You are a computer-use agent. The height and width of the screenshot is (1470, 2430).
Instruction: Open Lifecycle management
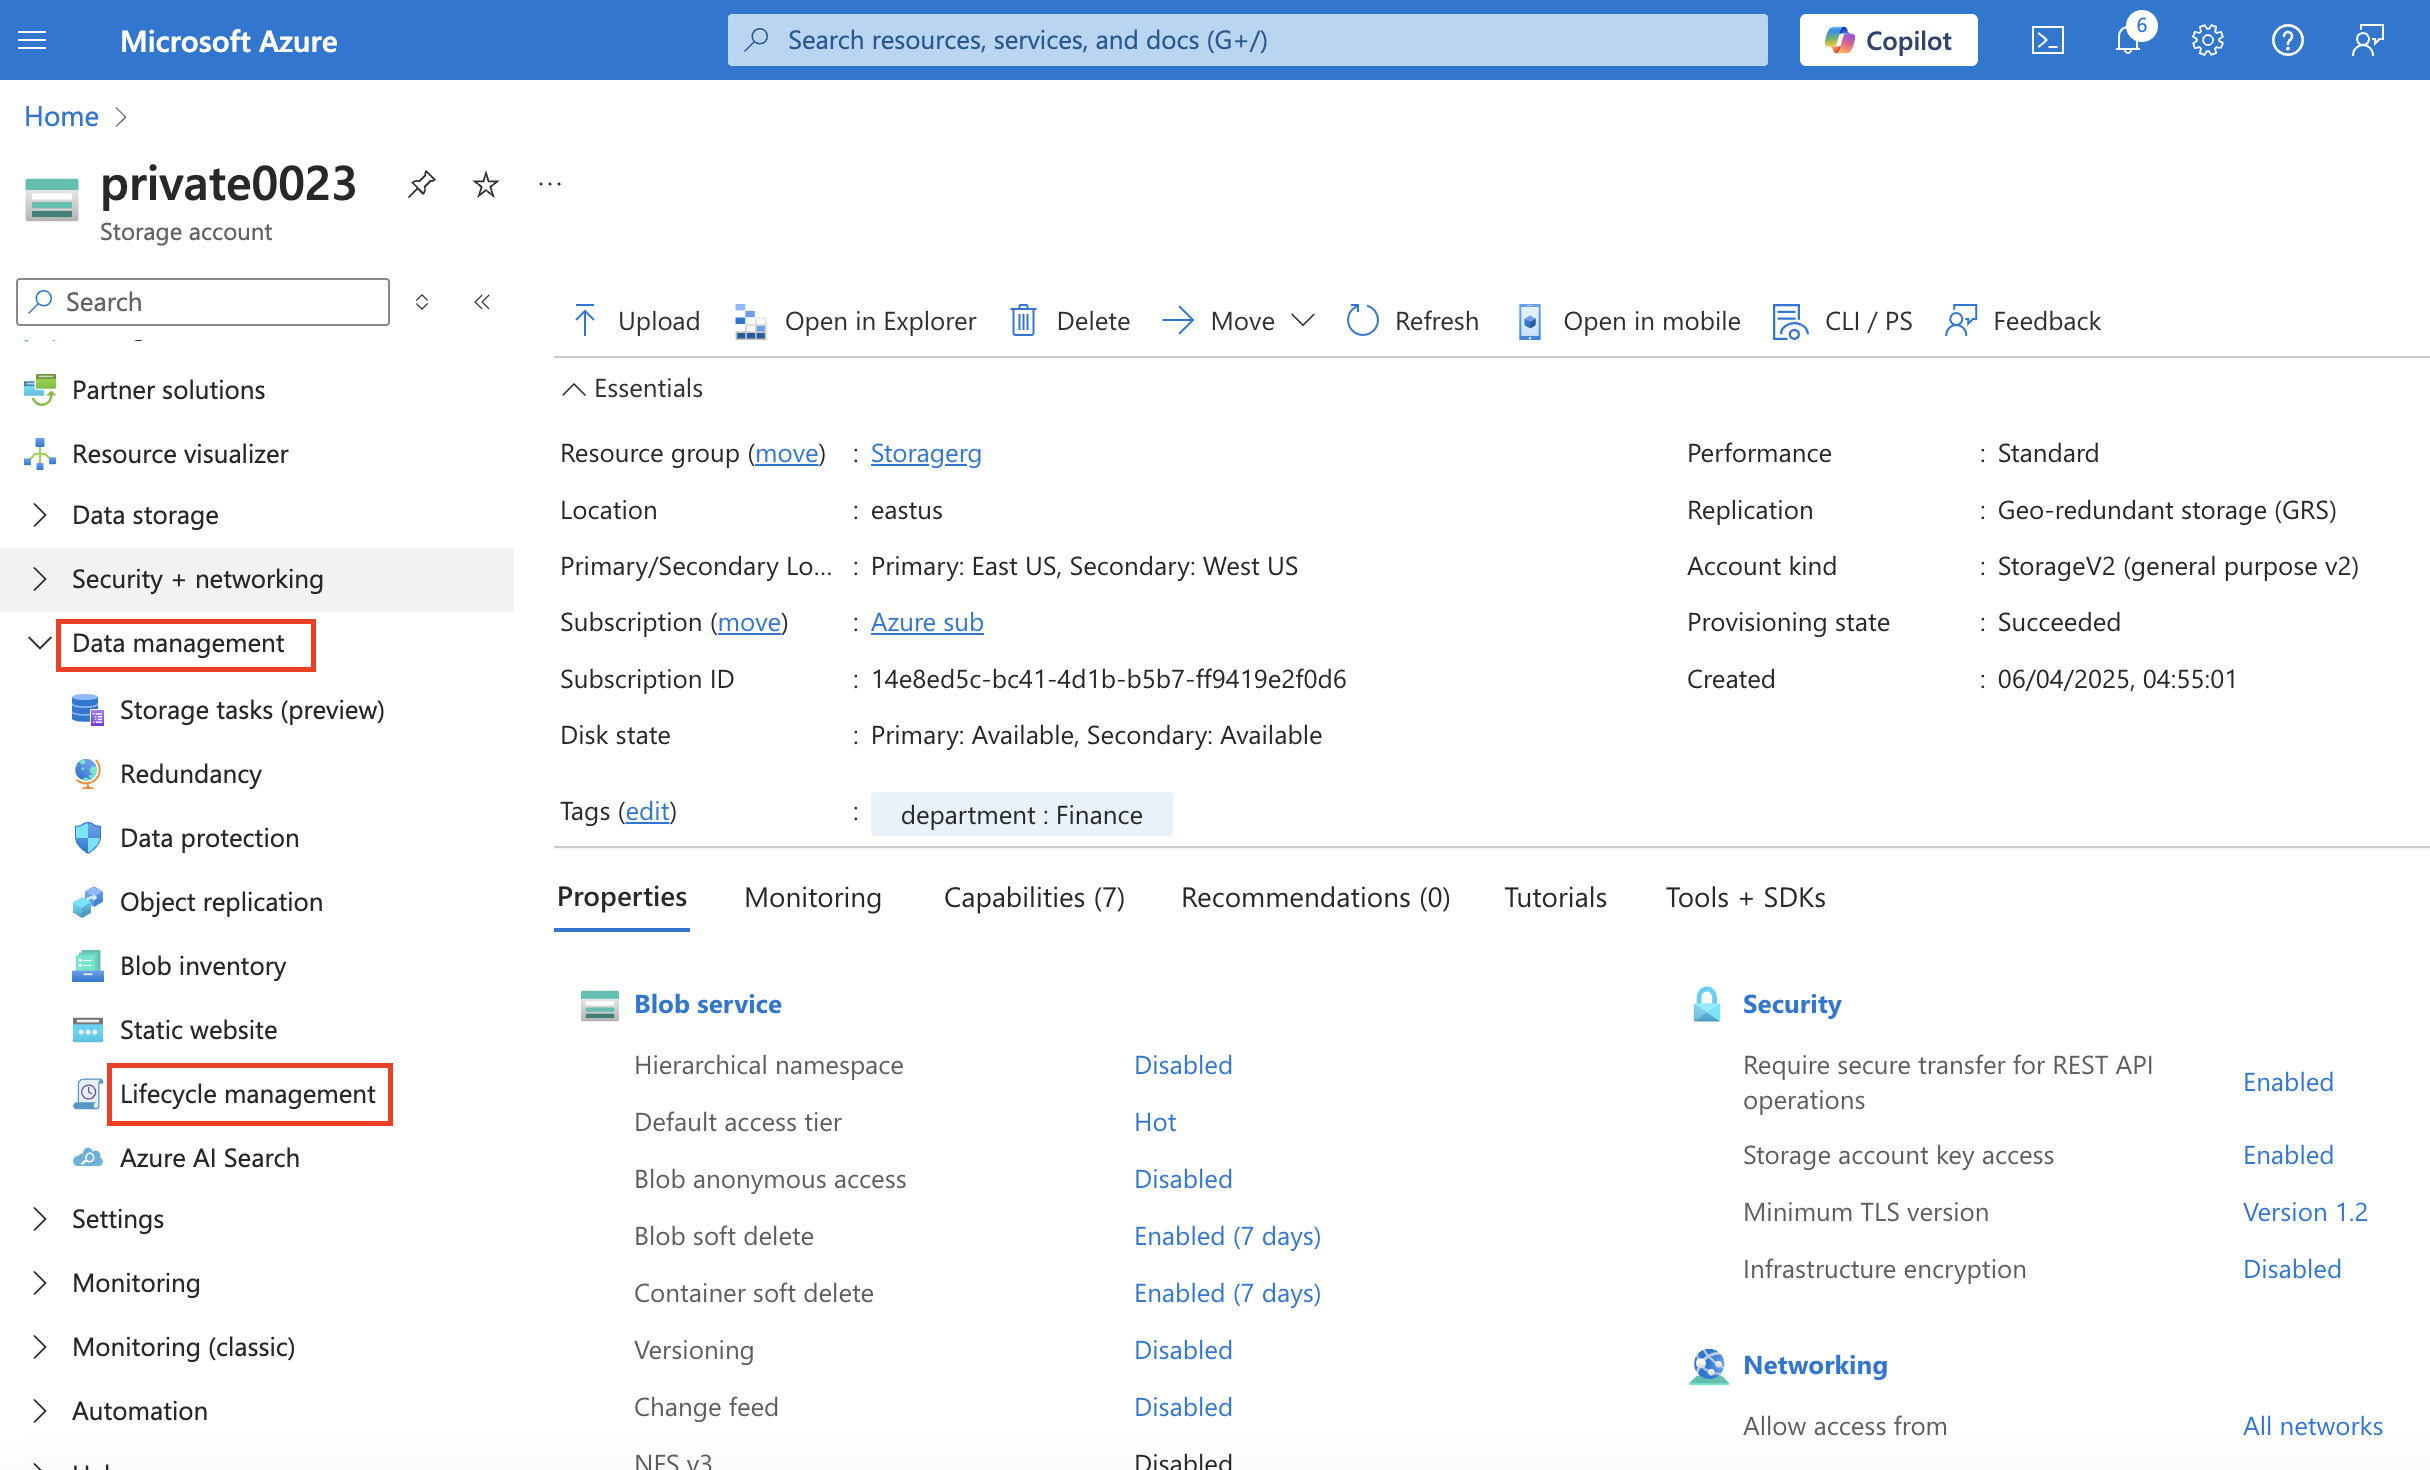(247, 1094)
